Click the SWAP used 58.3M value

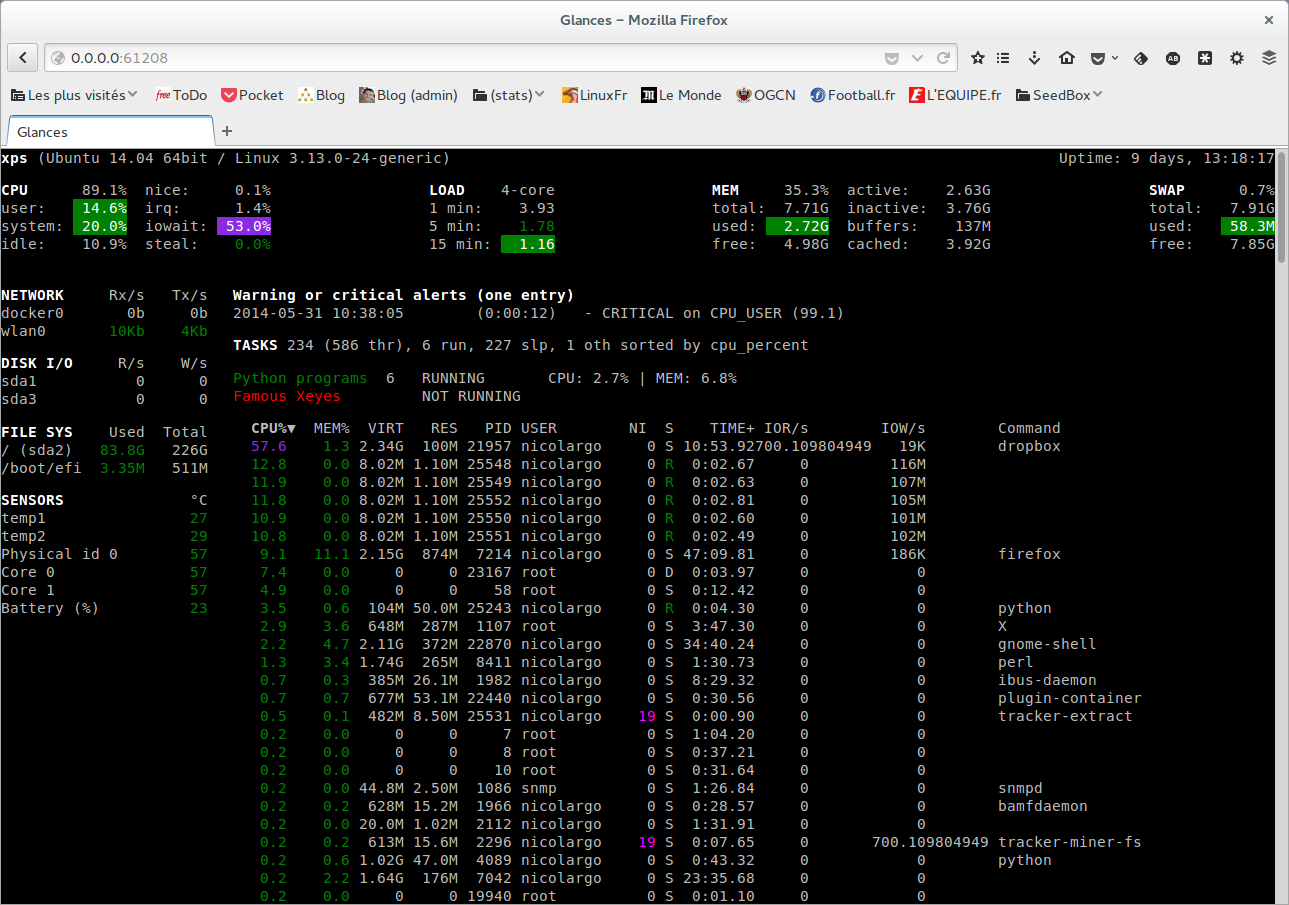(x=1248, y=226)
